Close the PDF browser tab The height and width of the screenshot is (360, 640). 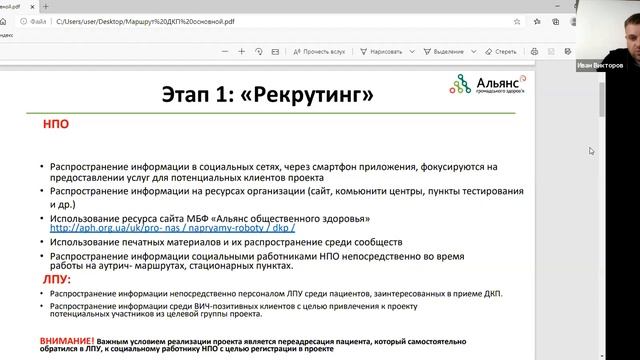(32, 7)
